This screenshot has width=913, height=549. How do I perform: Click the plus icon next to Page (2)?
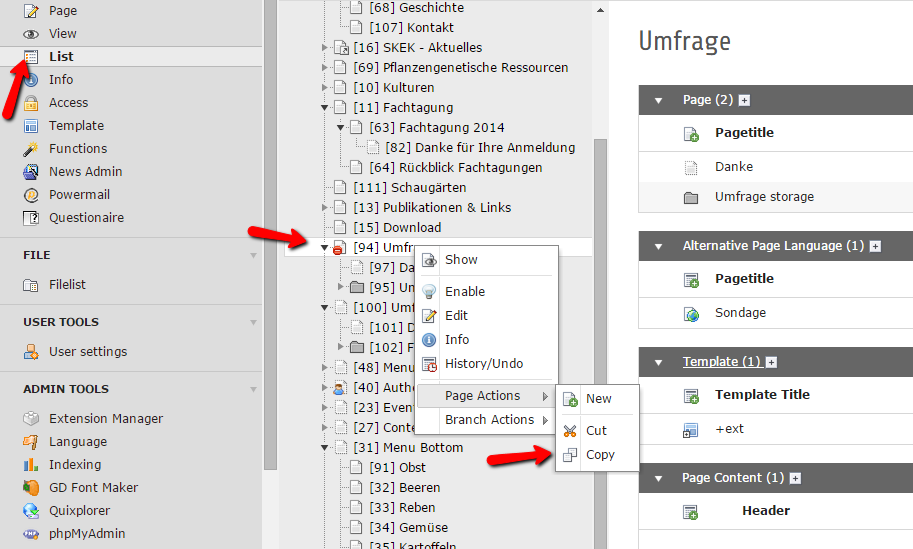point(744,101)
